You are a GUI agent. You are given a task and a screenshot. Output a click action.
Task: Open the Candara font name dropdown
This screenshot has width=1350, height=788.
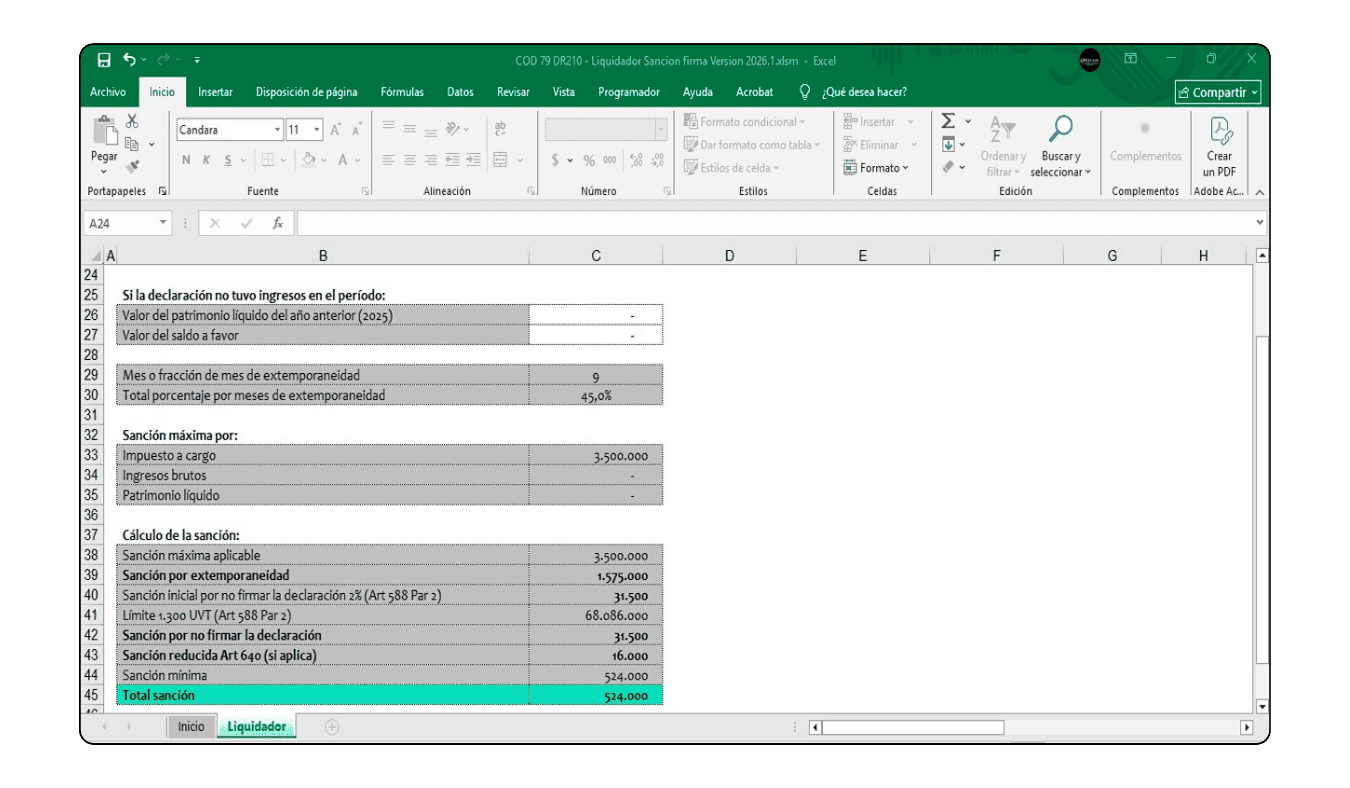click(277, 130)
